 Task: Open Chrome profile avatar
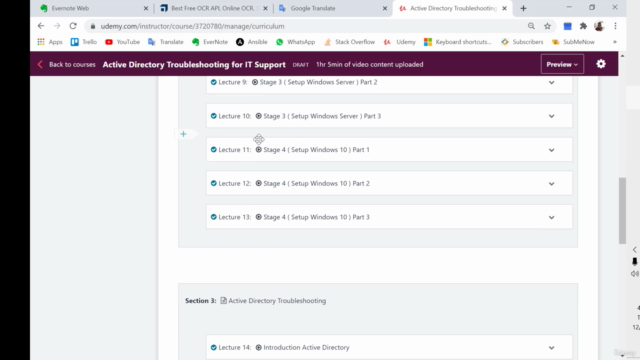[599, 26]
